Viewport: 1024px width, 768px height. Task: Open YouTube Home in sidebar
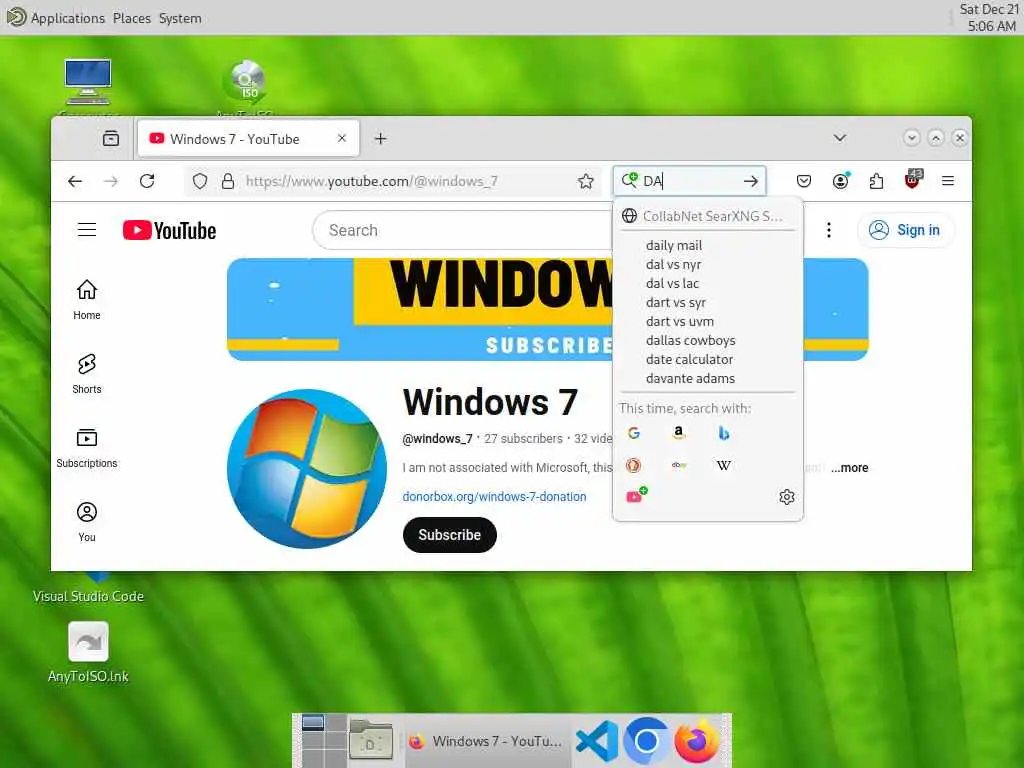[87, 300]
